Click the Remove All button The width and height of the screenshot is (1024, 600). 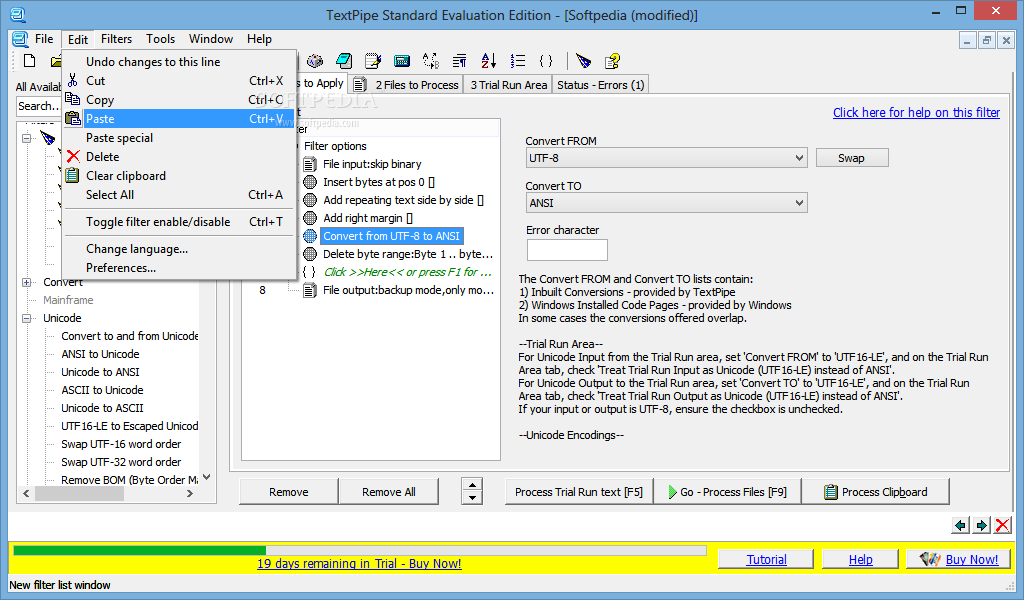[x=389, y=492]
